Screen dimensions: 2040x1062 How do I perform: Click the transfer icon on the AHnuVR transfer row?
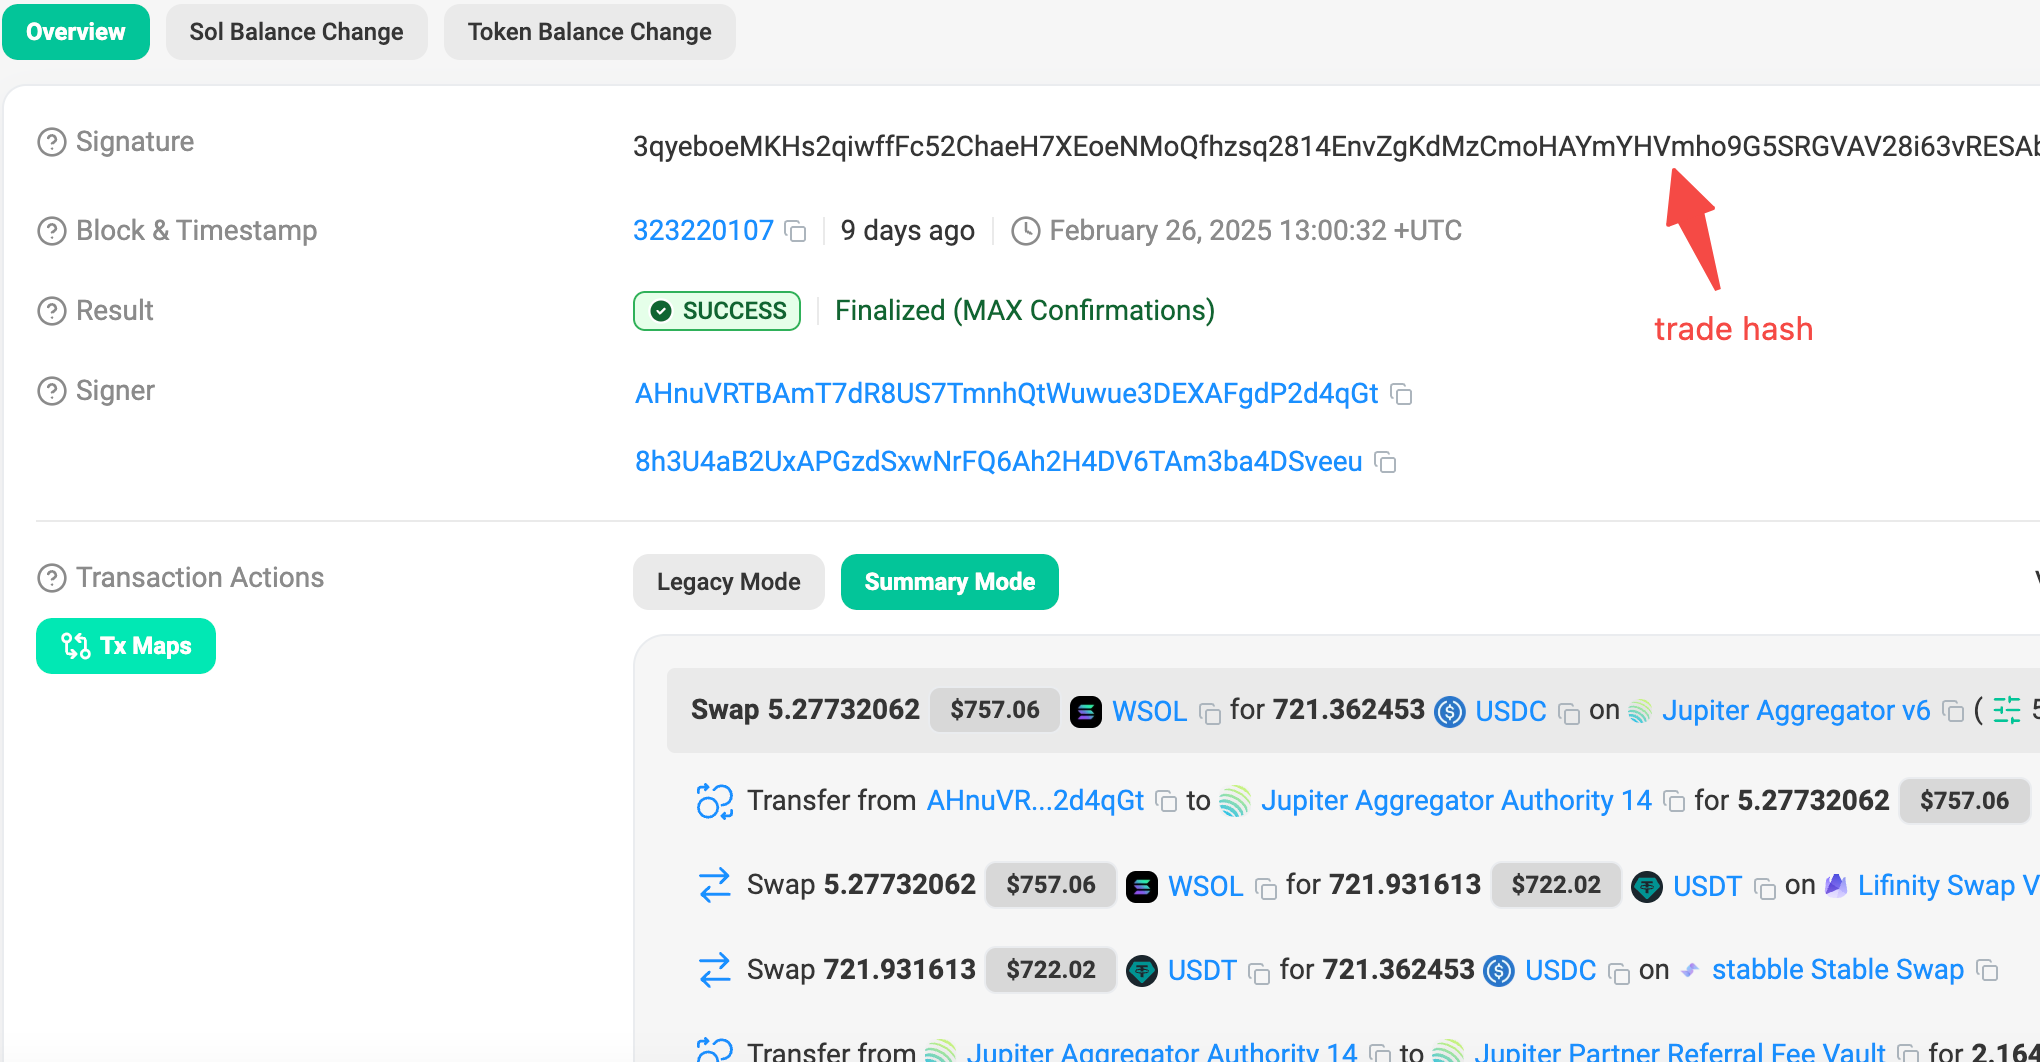click(x=715, y=801)
